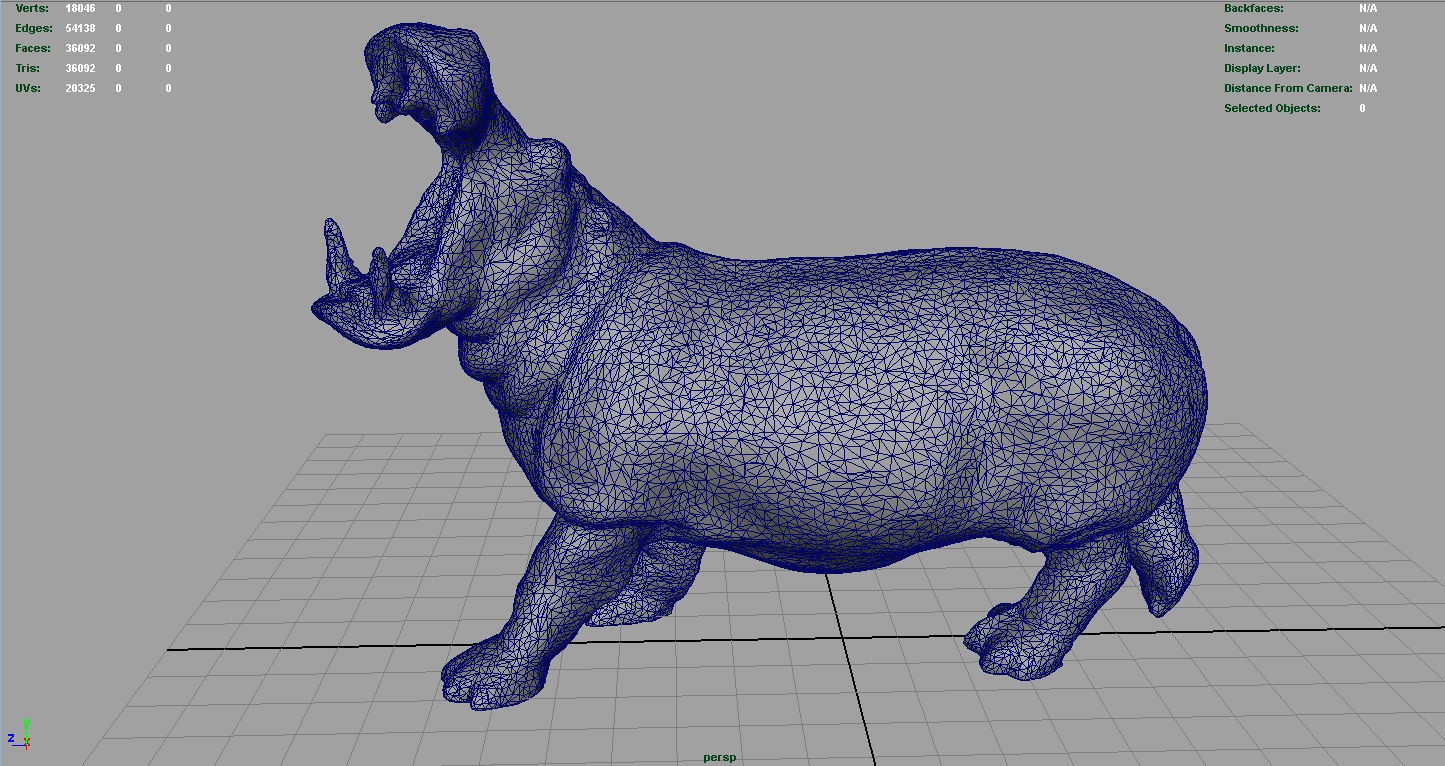
Task: Click the Smoothness: label
Action: (1261, 28)
